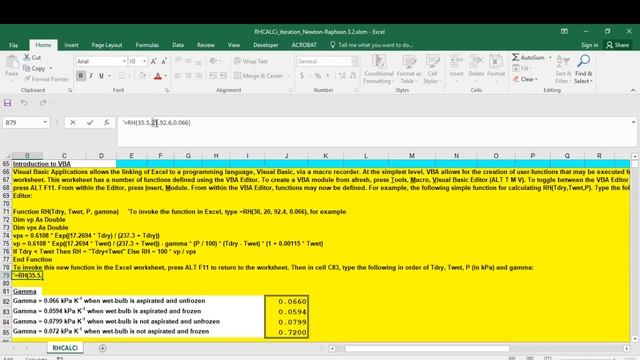The height and width of the screenshot is (360, 640).
Task: Select the RHCALCi sheet tab
Action: pyautogui.click(x=65, y=348)
